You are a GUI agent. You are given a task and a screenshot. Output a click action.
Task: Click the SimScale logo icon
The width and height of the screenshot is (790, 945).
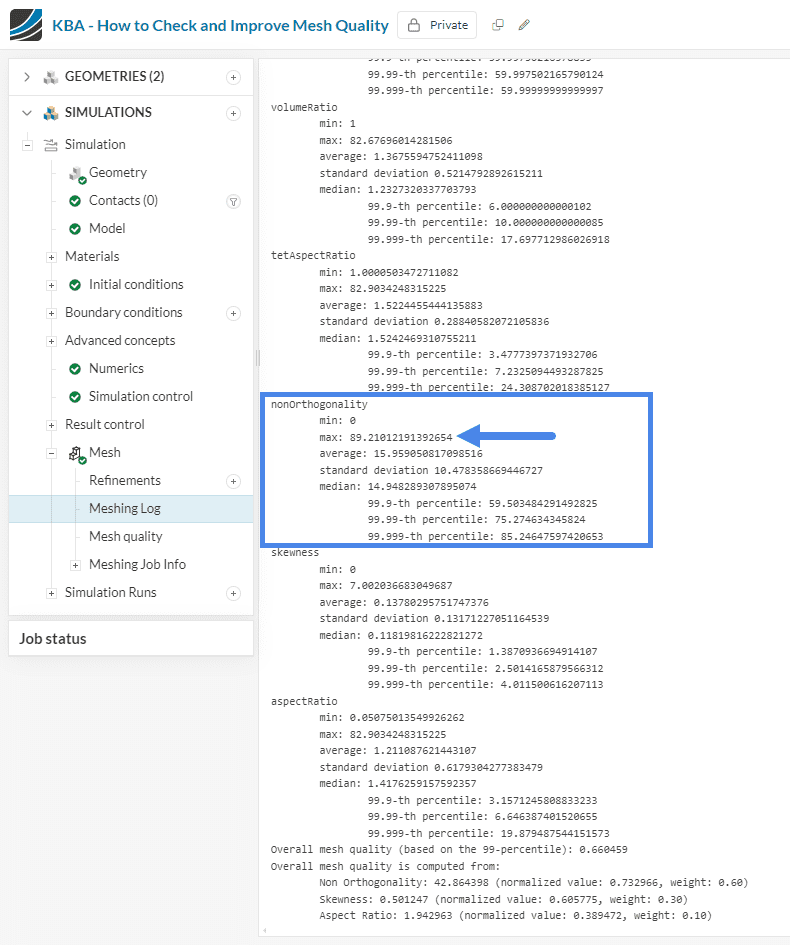26,25
